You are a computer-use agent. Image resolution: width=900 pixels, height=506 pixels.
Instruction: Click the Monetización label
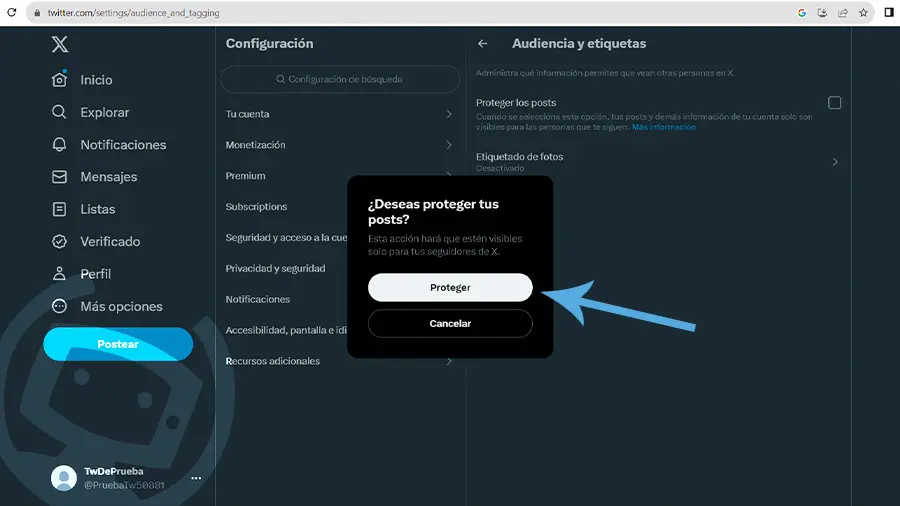(x=255, y=145)
